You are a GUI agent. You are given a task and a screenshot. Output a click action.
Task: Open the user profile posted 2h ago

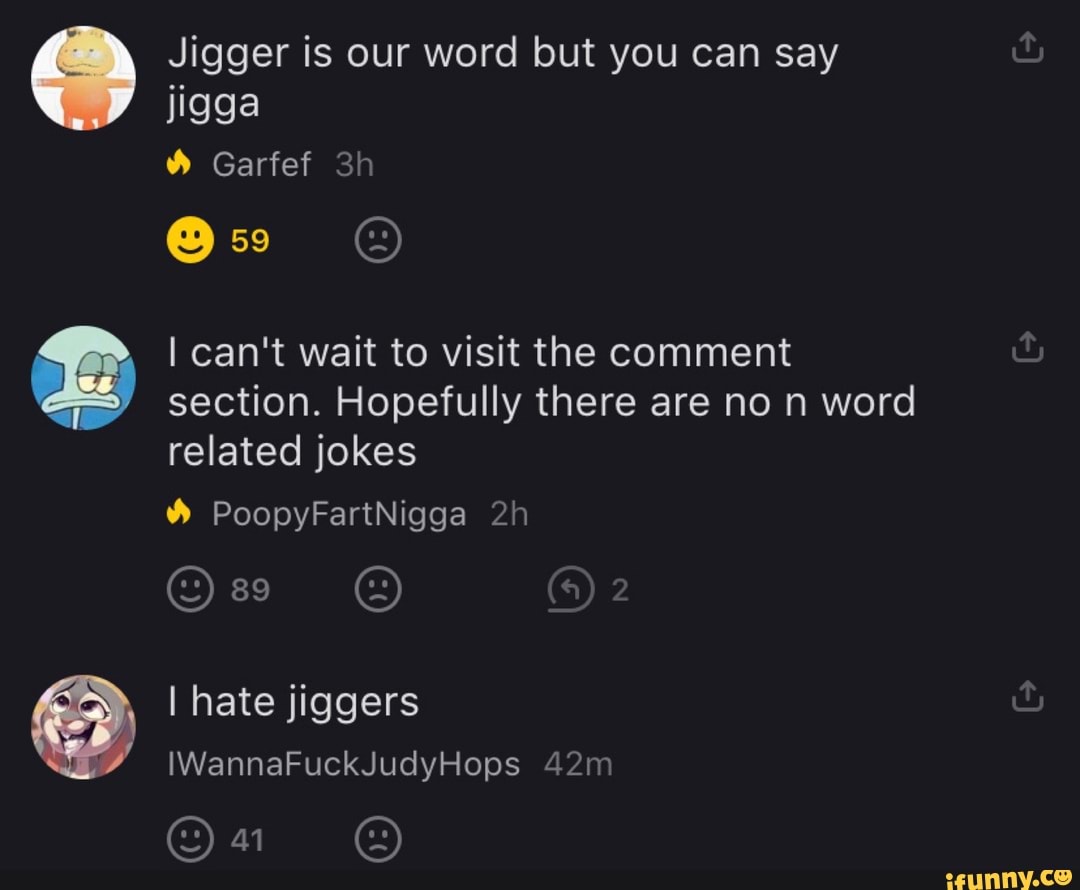coord(339,514)
